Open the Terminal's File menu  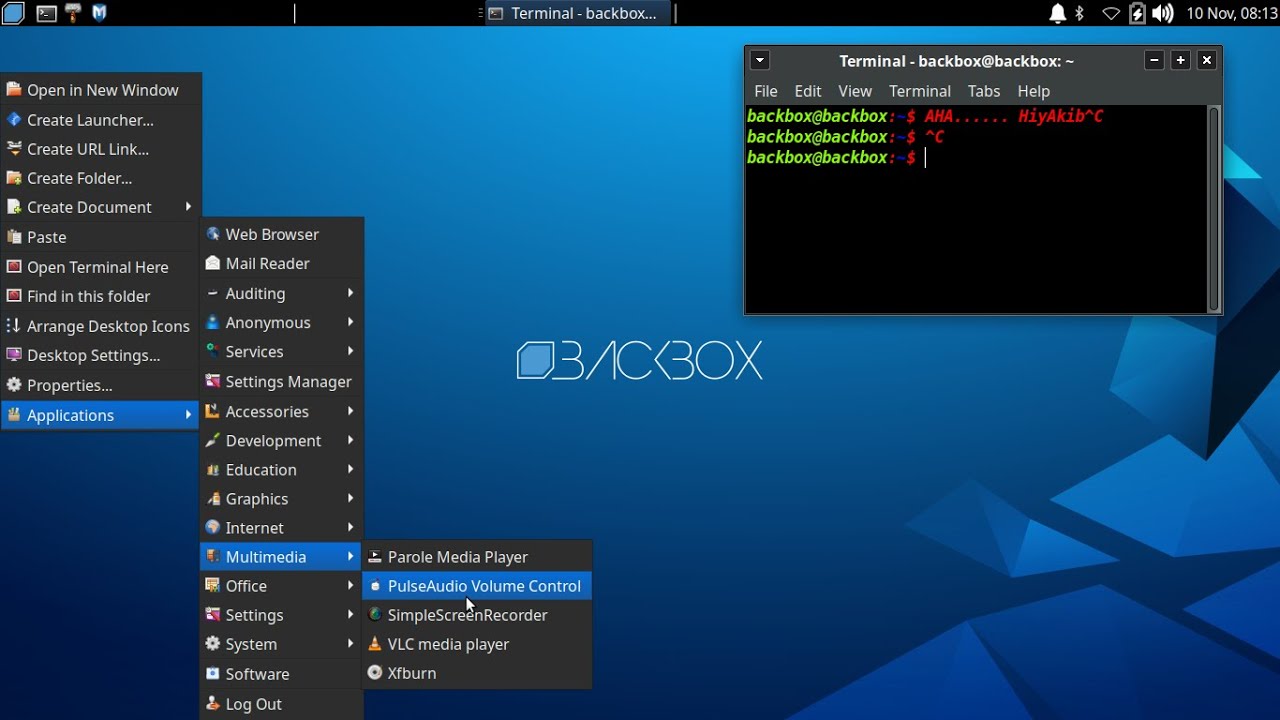(x=766, y=91)
